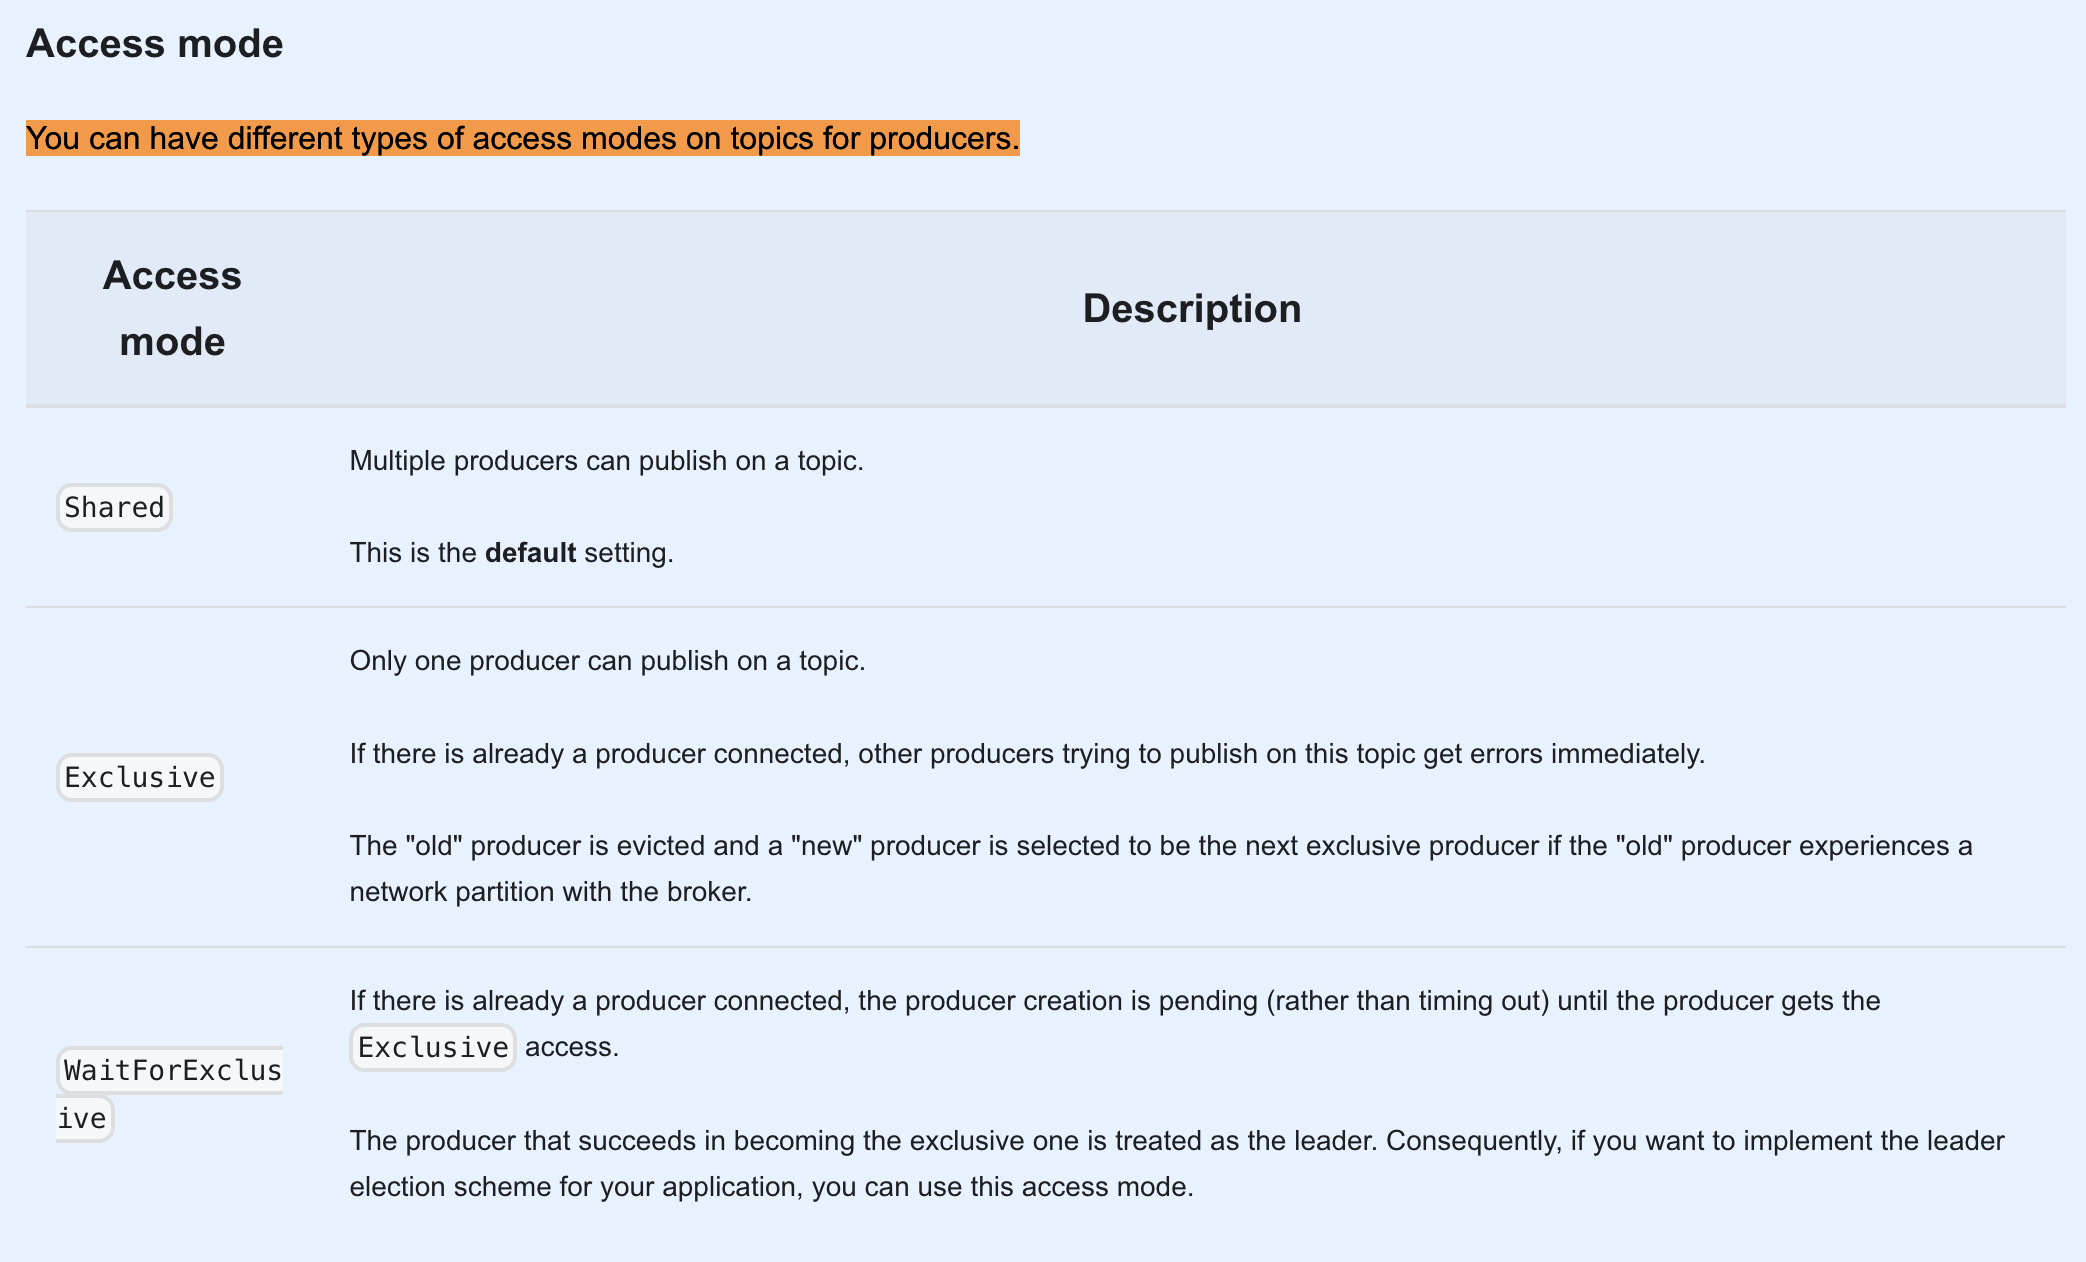The width and height of the screenshot is (2086, 1262).
Task: Click the Exclusive code badge in first column
Action: (x=139, y=778)
